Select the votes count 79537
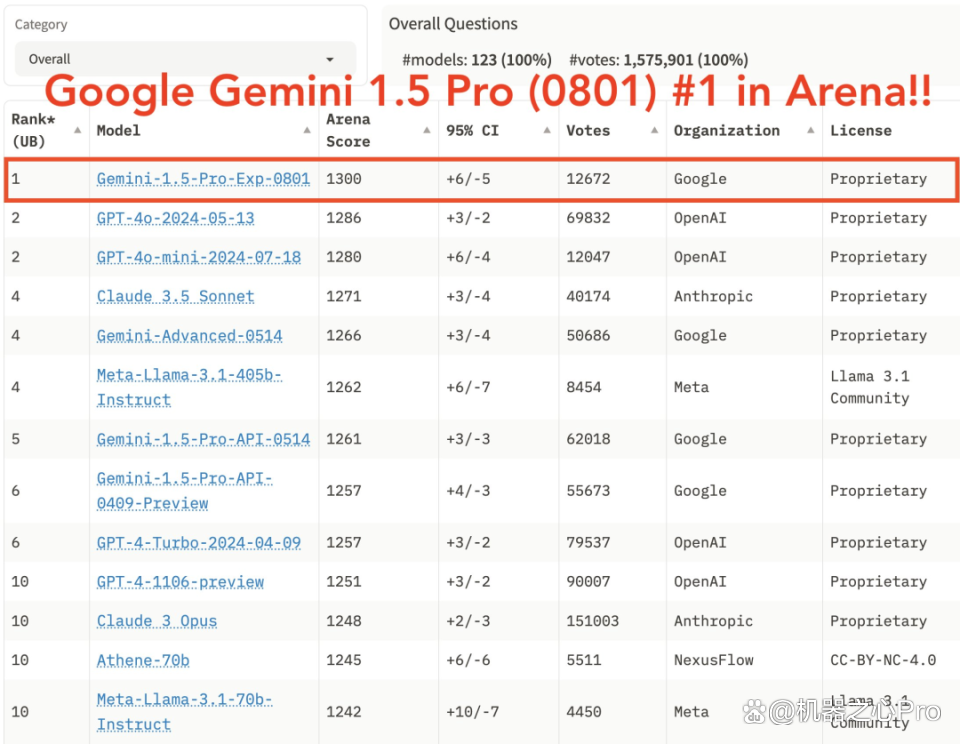 click(x=588, y=543)
